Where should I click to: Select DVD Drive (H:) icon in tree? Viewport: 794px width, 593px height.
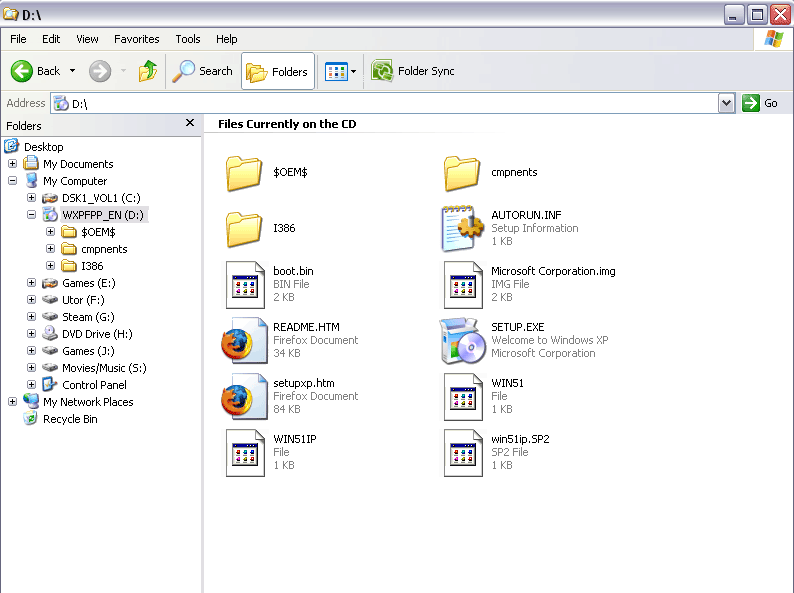point(50,333)
